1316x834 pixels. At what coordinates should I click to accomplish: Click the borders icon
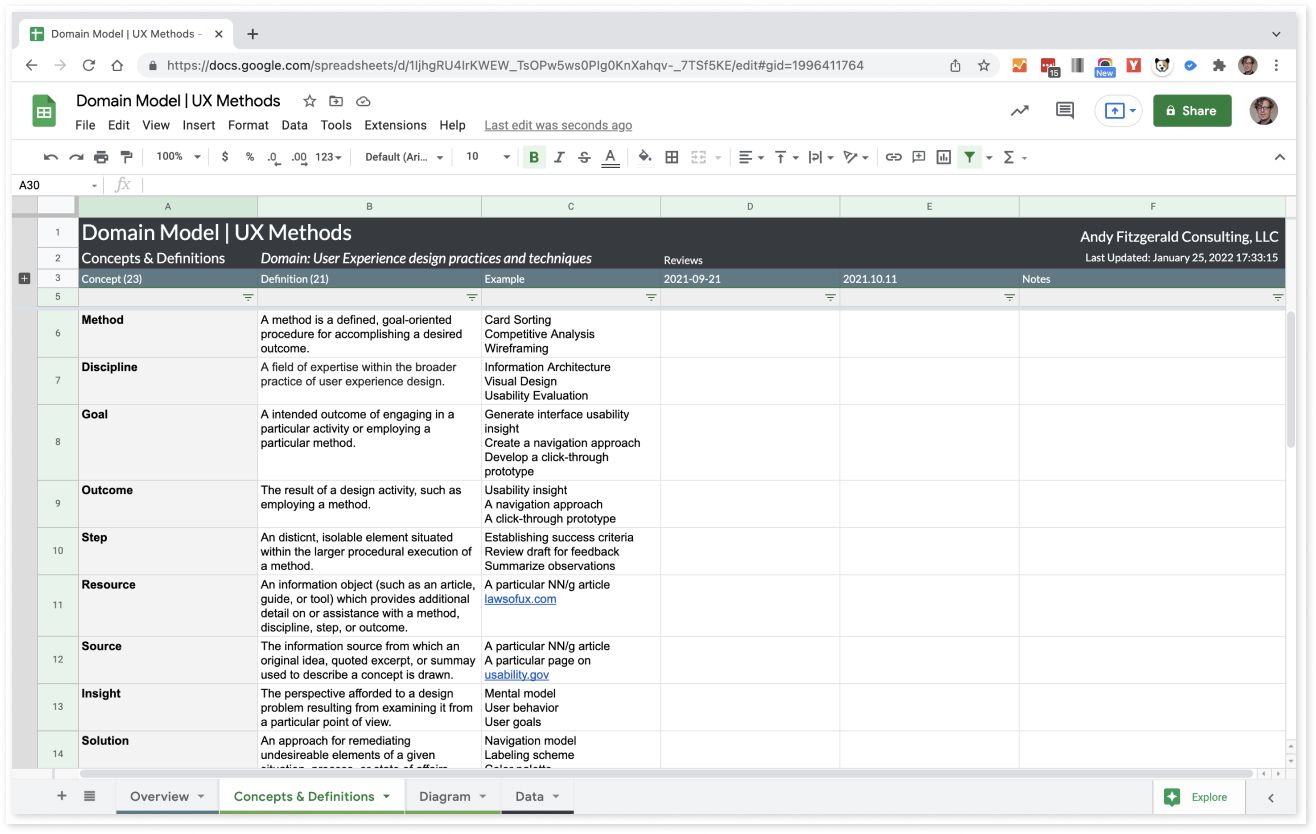672,157
